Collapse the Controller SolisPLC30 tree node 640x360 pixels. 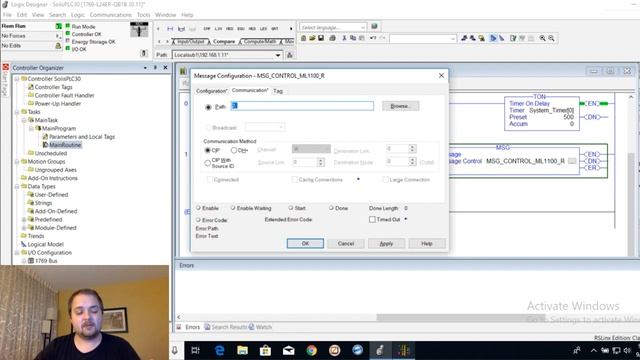pos(17,79)
